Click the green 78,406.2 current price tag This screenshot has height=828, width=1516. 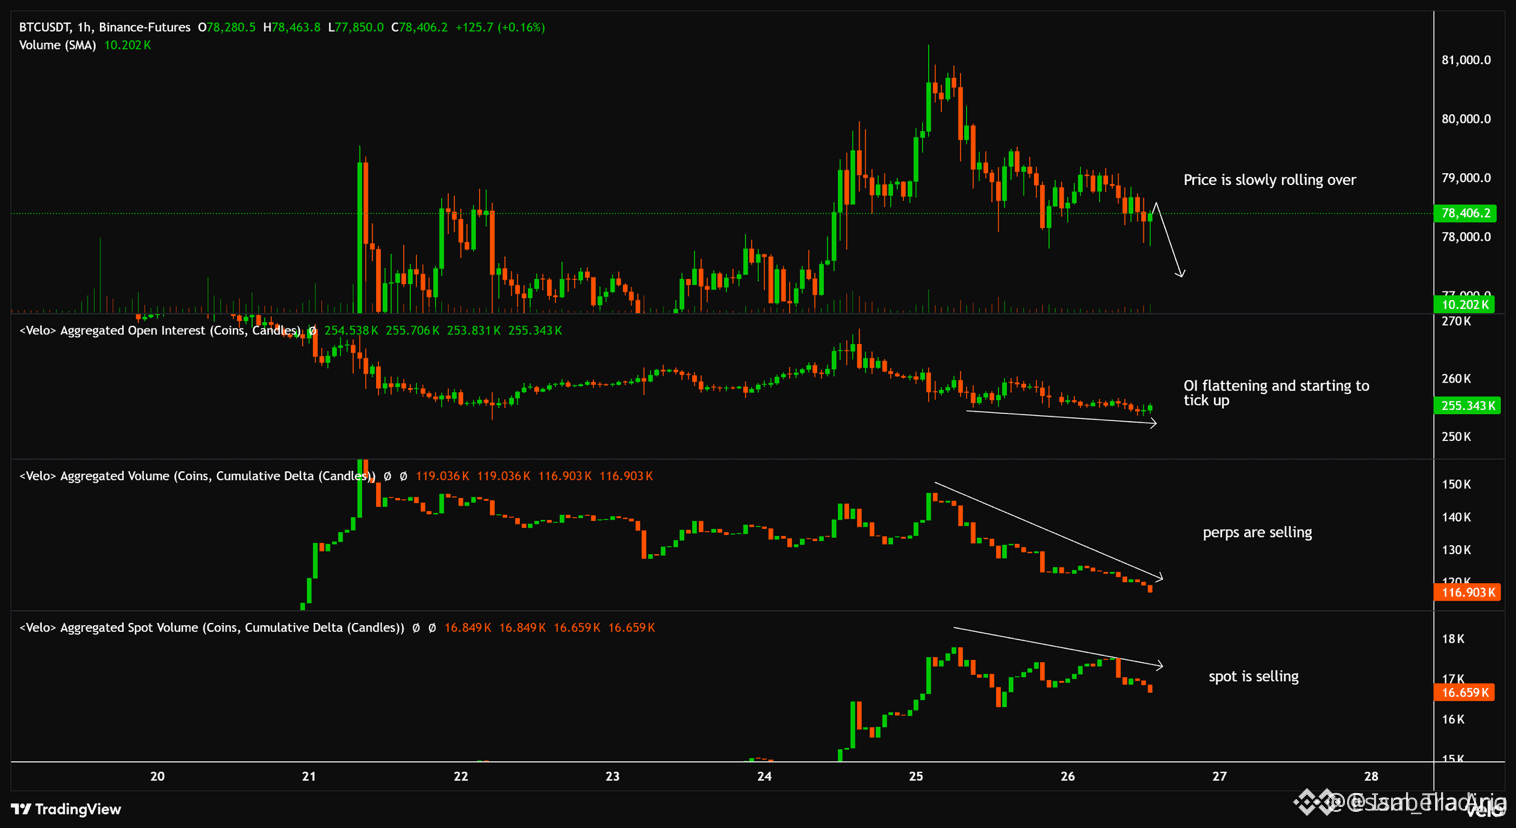coord(1465,213)
